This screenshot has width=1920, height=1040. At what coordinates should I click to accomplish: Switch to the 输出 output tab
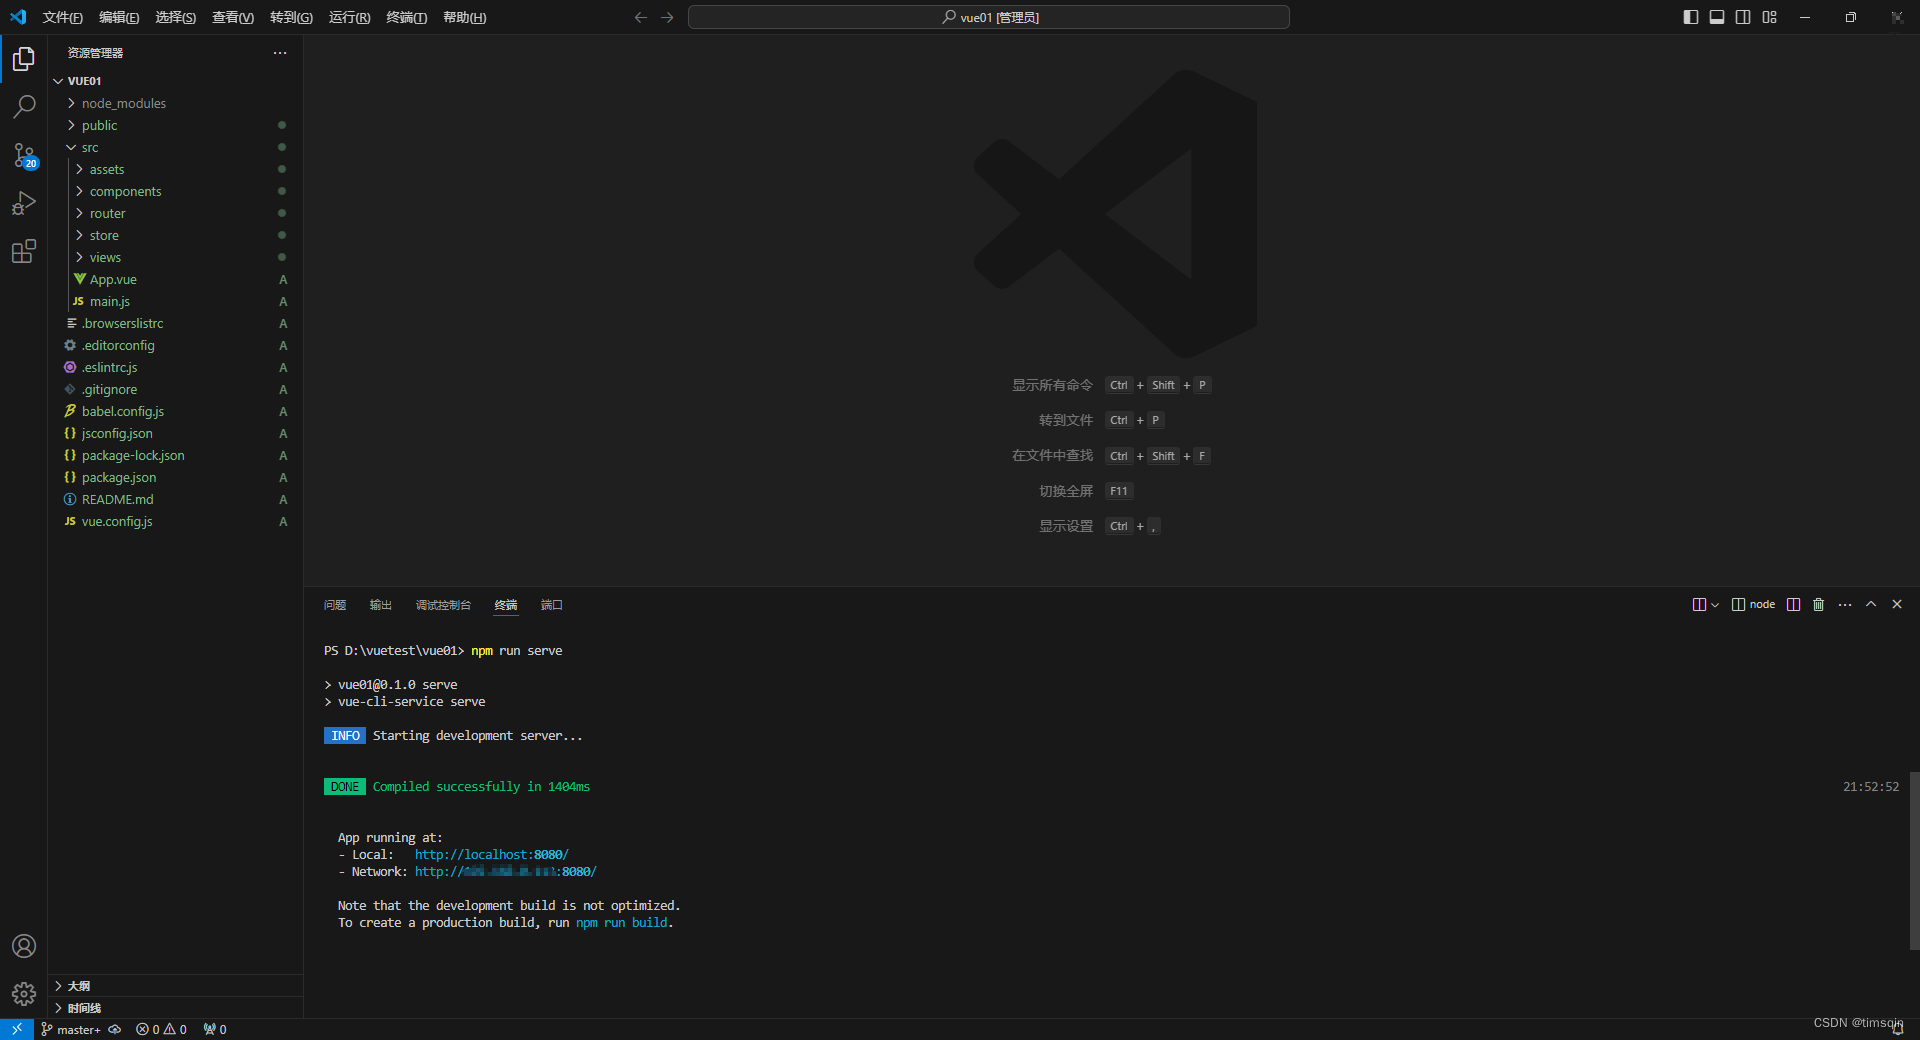(x=381, y=605)
